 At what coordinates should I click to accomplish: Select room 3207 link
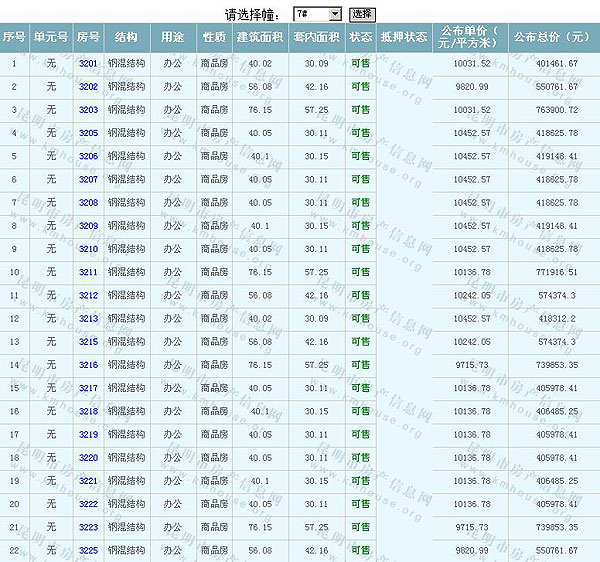(88, 179)
